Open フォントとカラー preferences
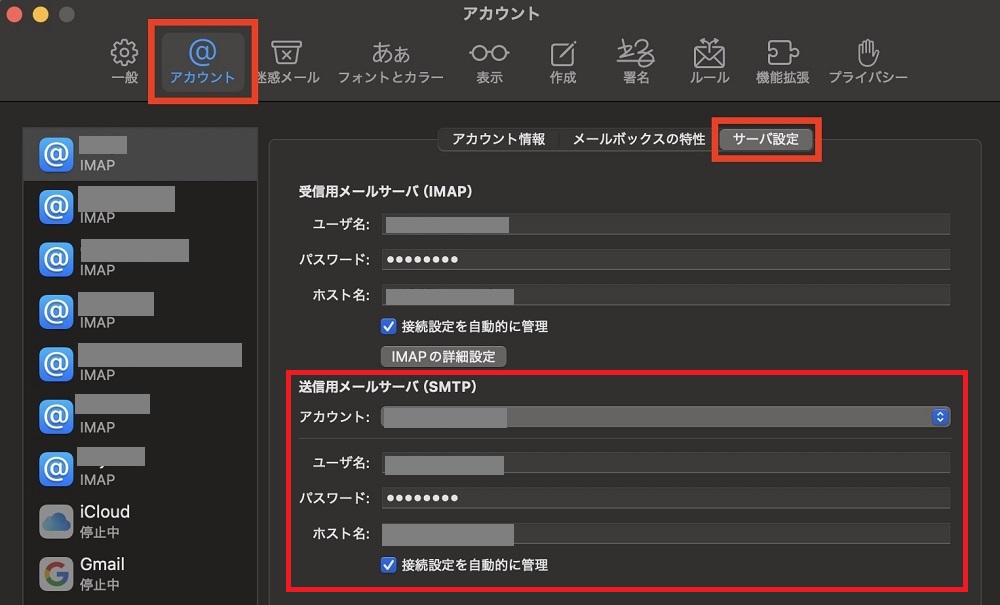 click(x=390, y=60)
